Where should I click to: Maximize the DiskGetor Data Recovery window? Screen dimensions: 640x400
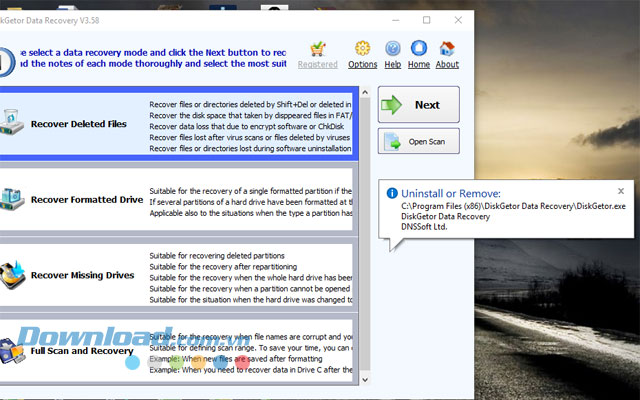(427, 19)
